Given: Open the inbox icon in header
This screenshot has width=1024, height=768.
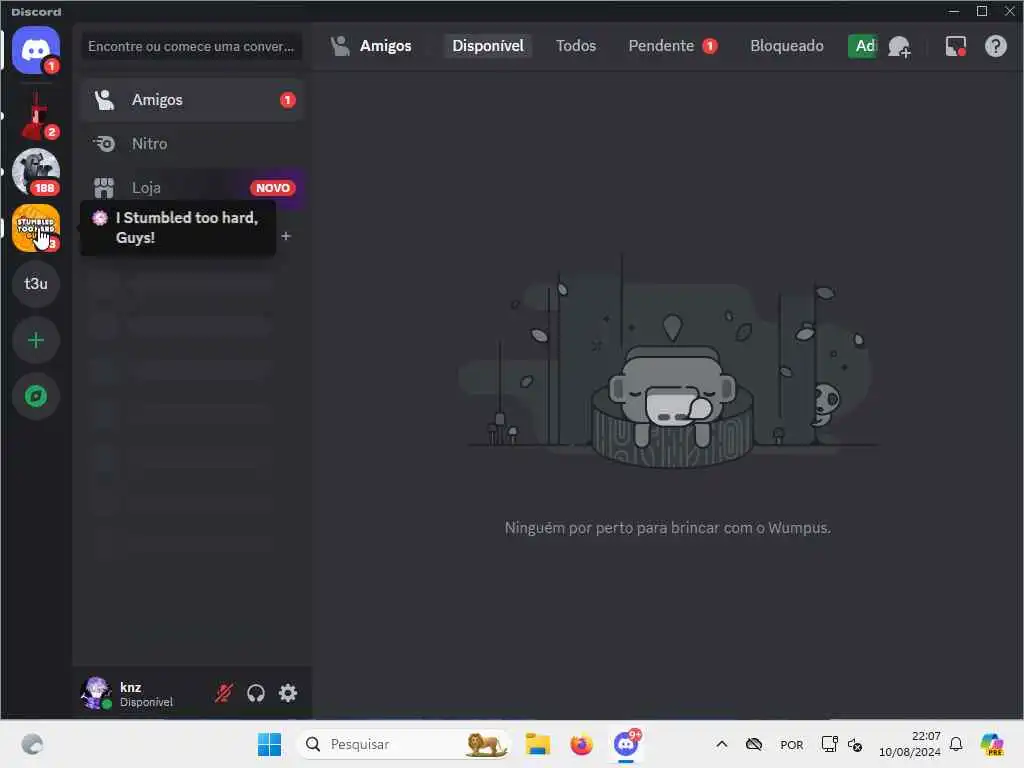Looking at the screenshot, I should [955, 46].
